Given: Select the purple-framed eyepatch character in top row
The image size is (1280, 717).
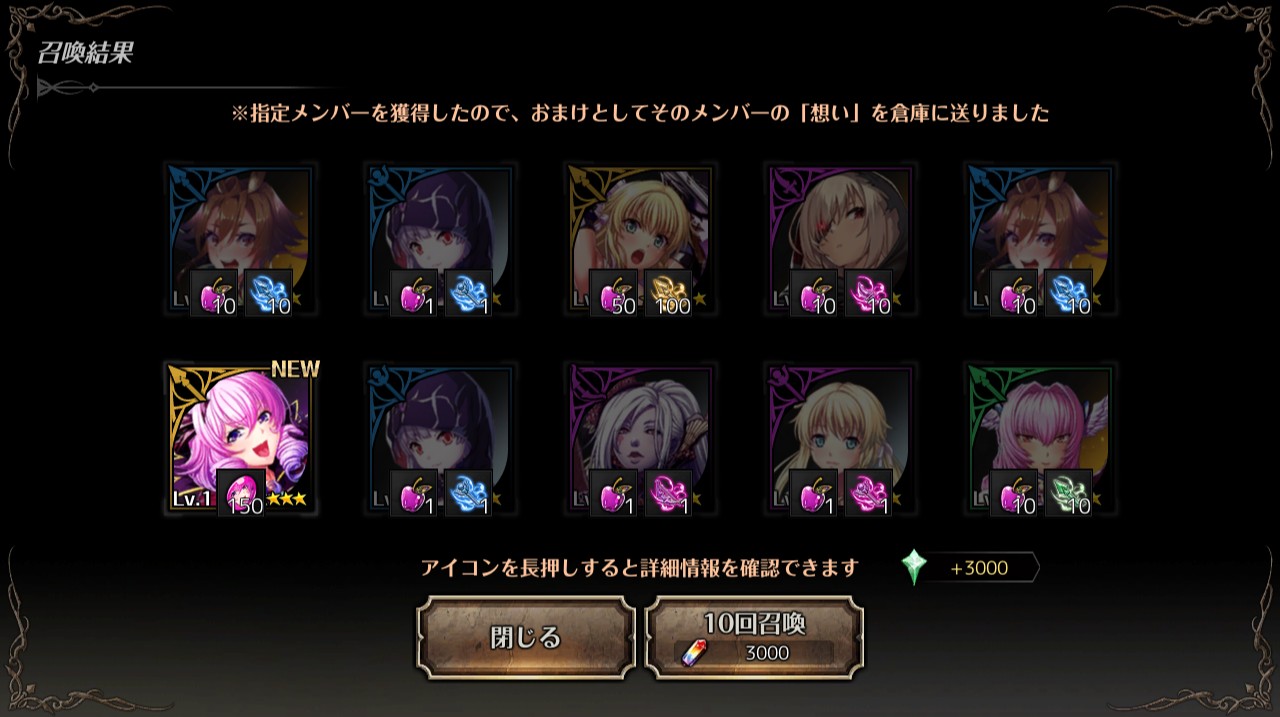Looking at the screenshot, I should tap(841, 240).
